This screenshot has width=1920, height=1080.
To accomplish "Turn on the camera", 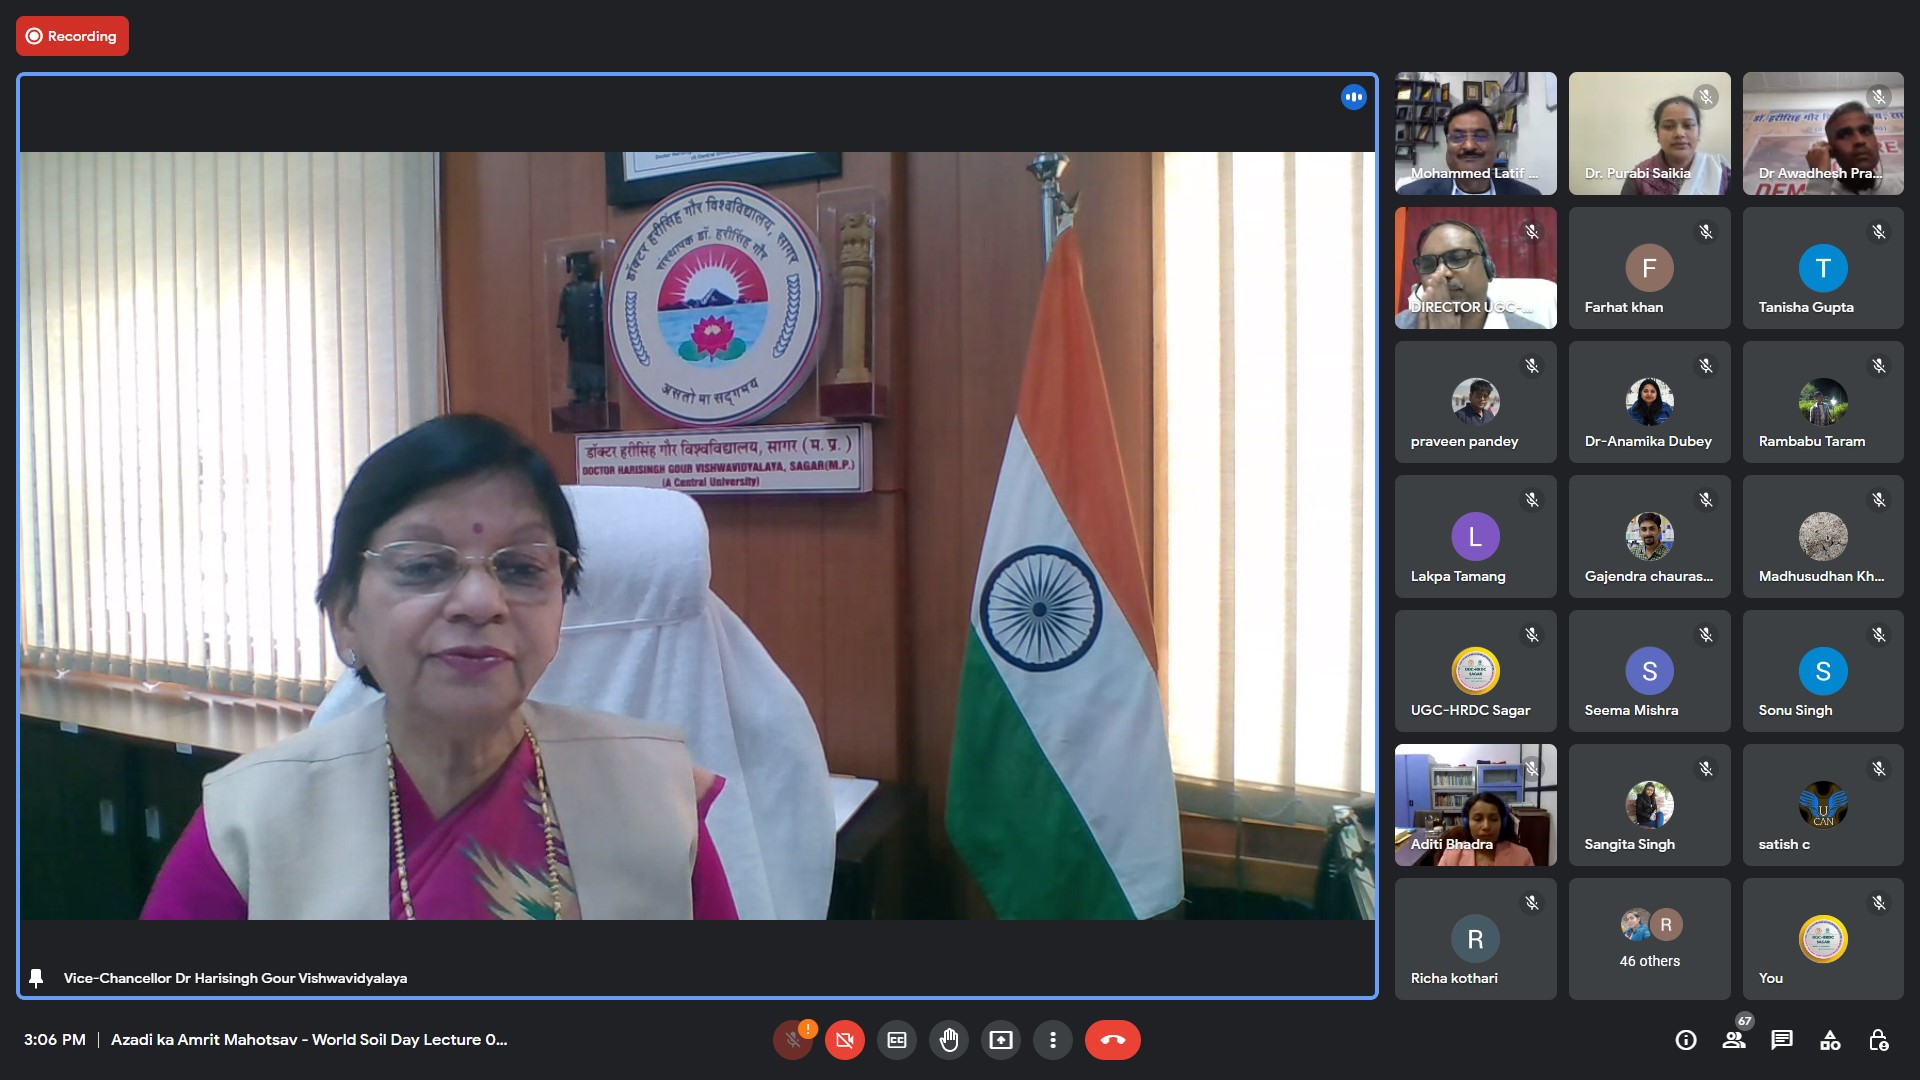I will [845, 1040].
